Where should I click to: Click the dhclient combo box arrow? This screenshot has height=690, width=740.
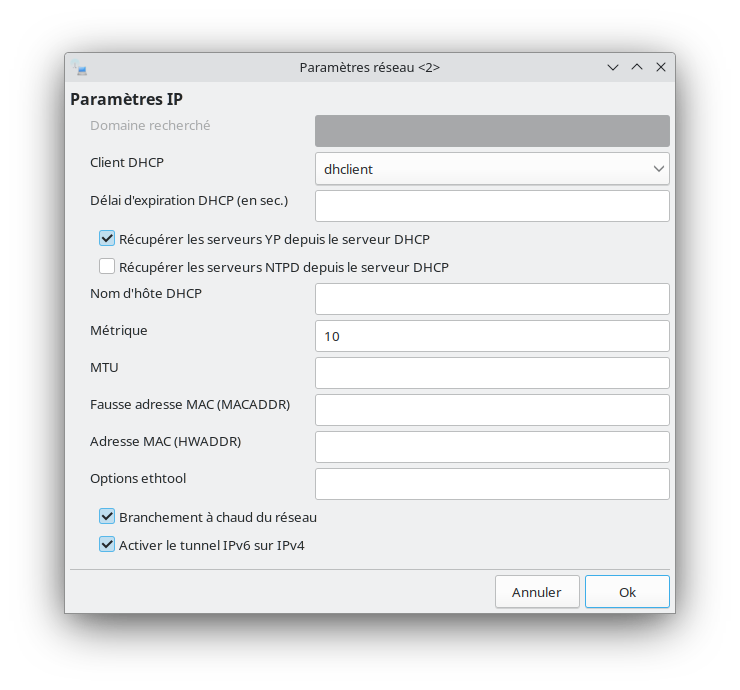[x=659, y=169]
